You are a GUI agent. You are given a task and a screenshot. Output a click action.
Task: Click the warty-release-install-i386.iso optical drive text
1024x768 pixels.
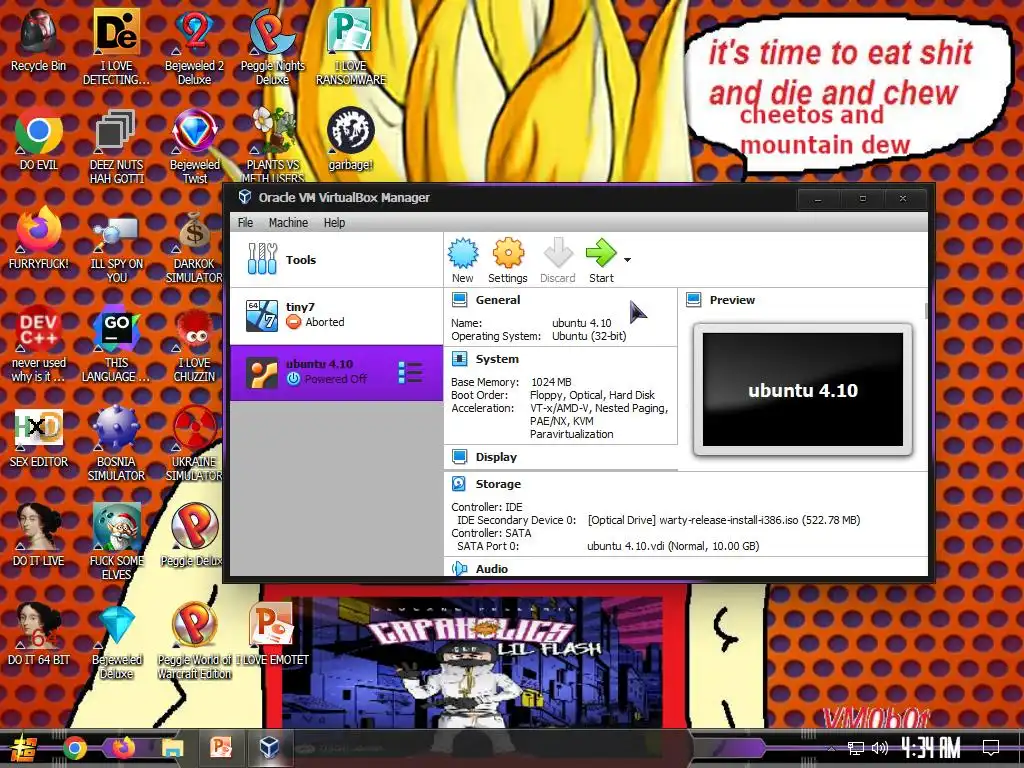click(724, 520)
